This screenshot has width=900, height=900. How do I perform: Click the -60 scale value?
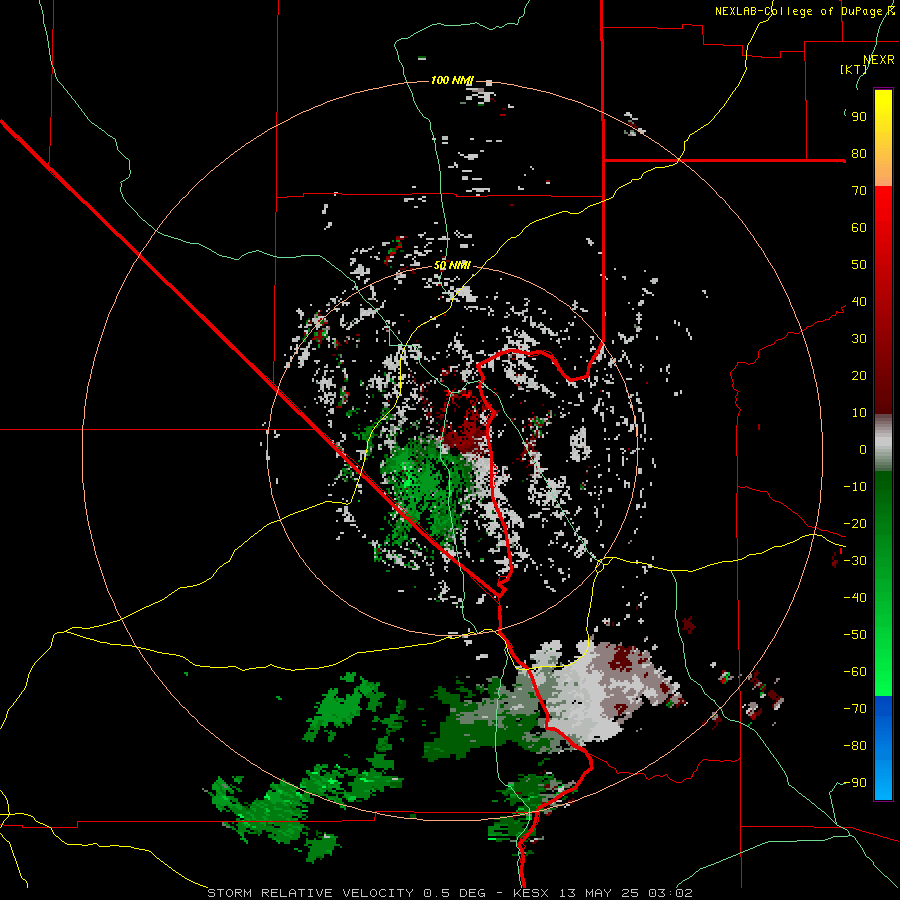pos(855,672)
